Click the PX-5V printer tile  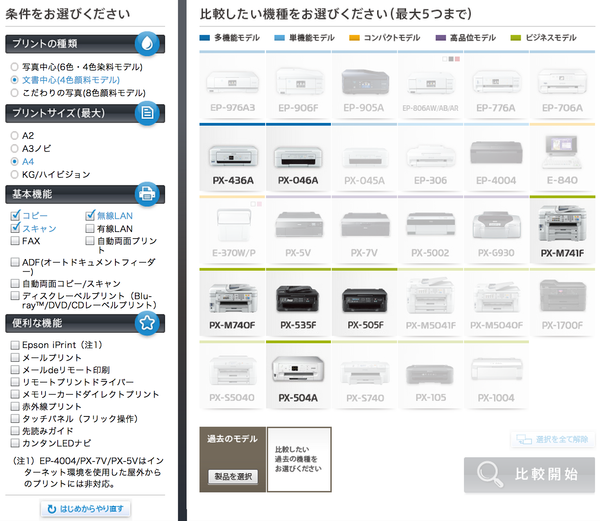(x=298, y=230)
